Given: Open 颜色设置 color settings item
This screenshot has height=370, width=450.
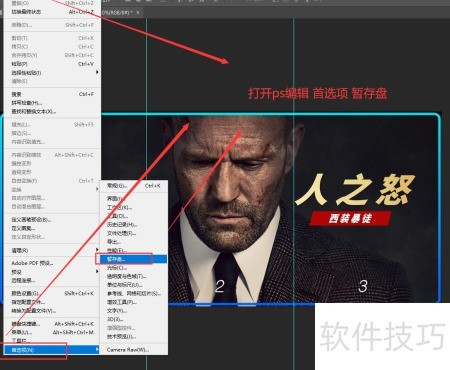Looking at the screenshot, I should pos(52,293).
